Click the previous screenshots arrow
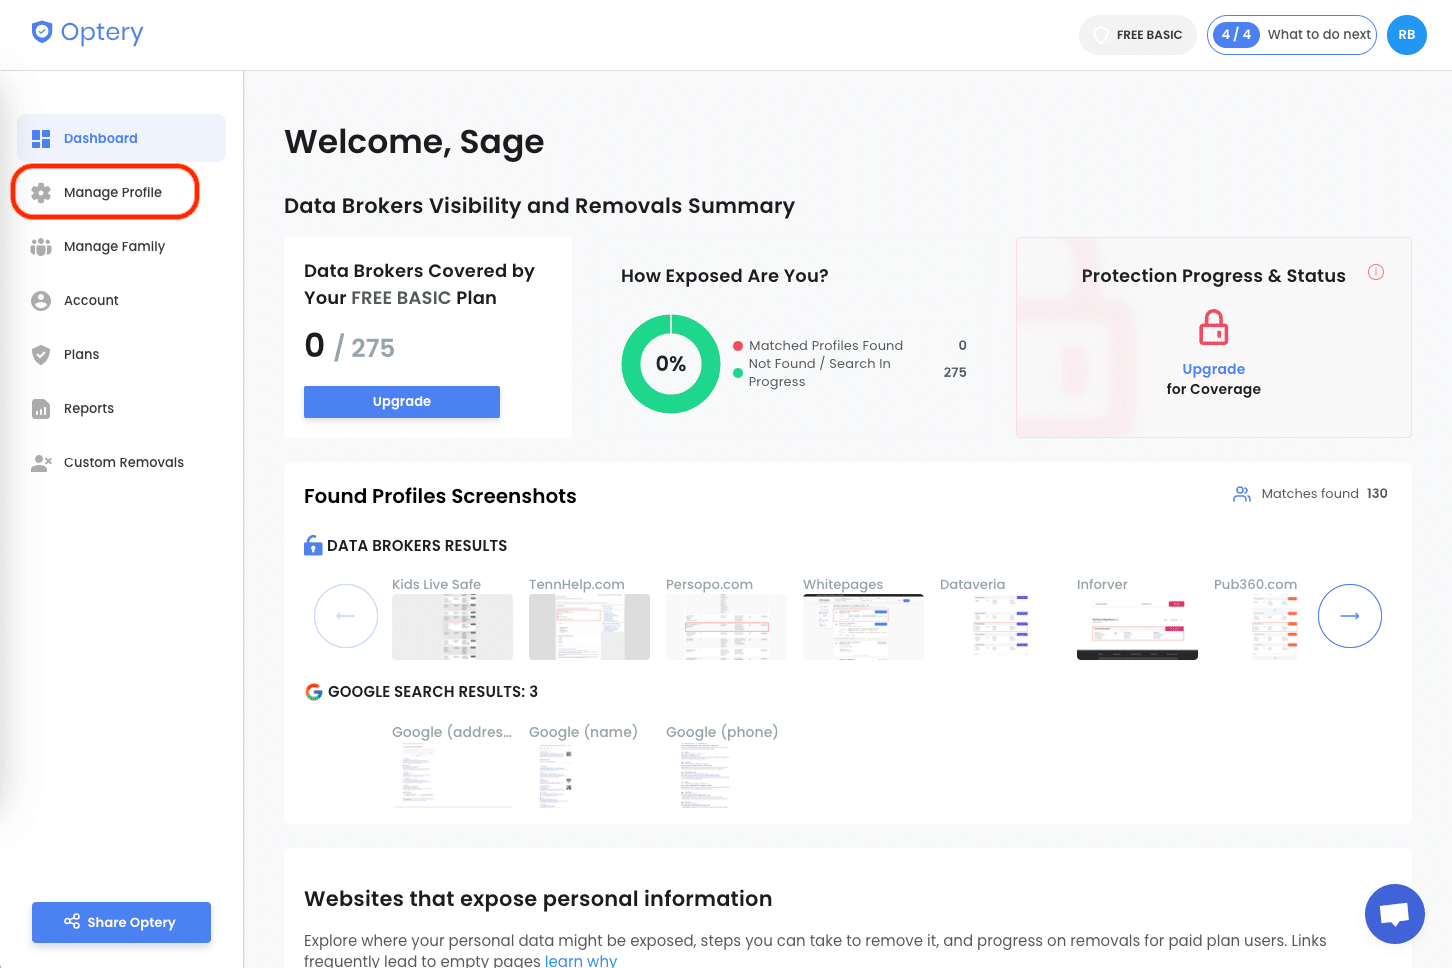Screen dimensions: 1452x968 (346, 616)
